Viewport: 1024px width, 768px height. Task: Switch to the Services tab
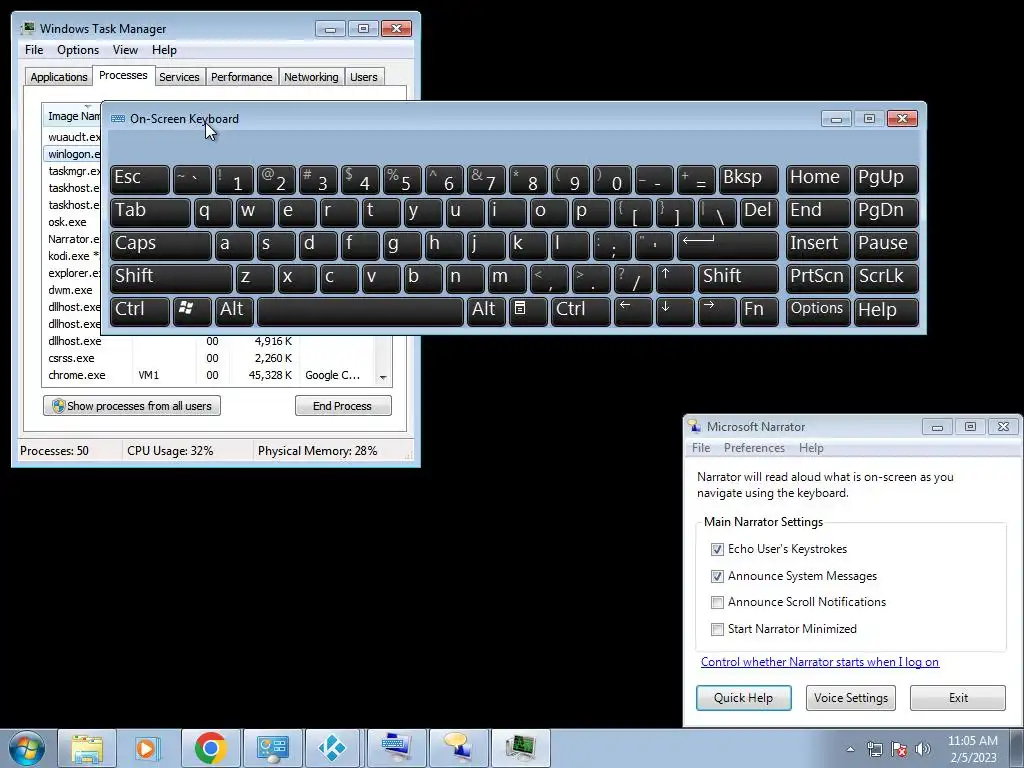click(179, 77)
